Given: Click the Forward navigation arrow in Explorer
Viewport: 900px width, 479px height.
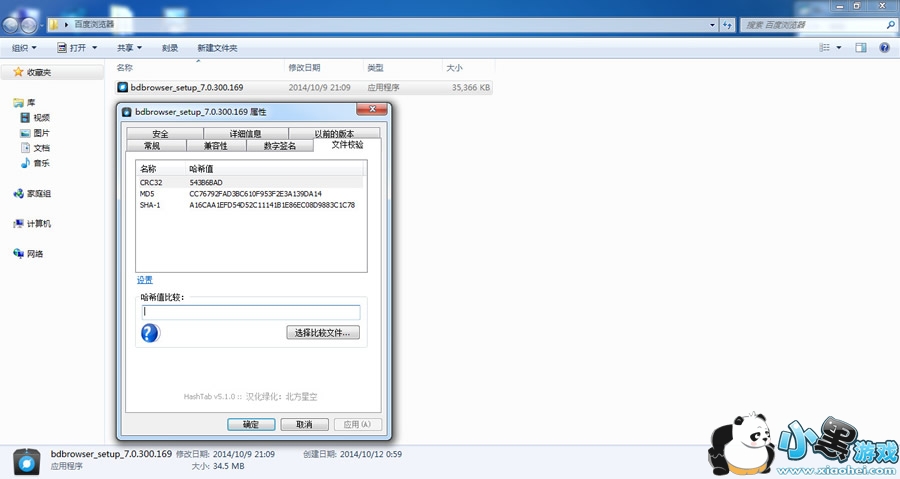Looking at the screenshot, I should coord(29,25).
